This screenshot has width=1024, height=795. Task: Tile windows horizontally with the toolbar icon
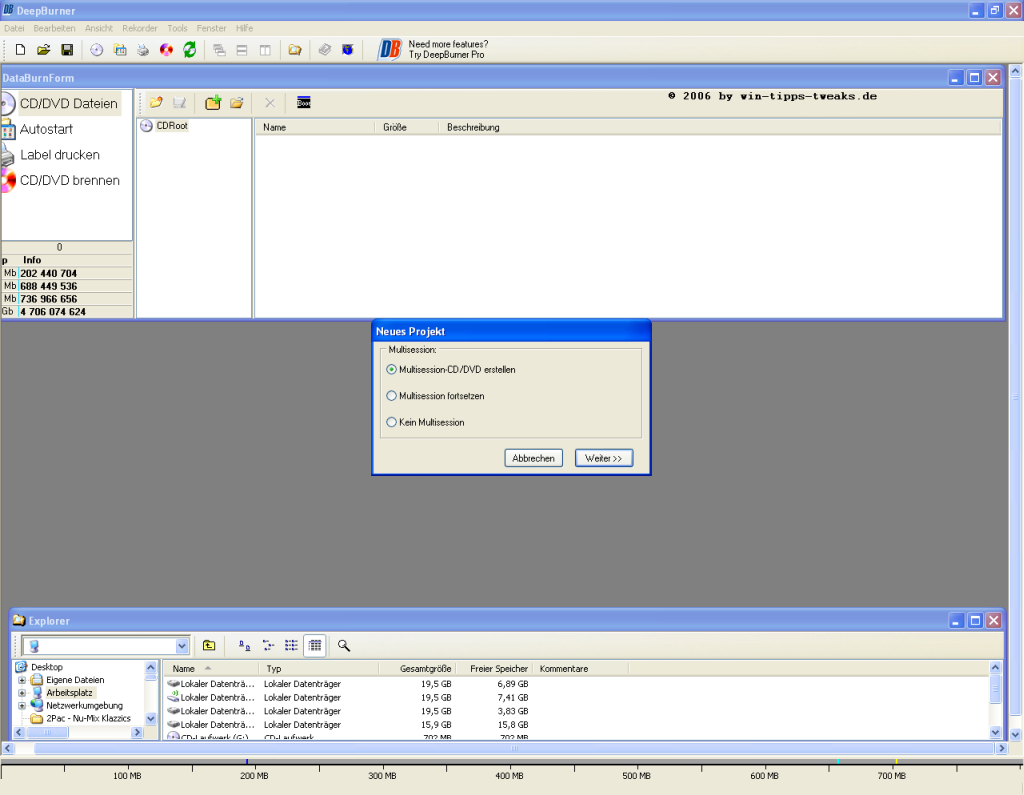(242, 50)
